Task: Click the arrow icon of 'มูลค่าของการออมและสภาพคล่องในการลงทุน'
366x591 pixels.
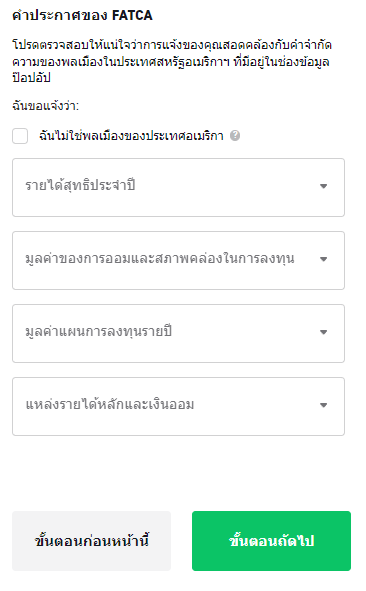Action: tap(323, 259)
